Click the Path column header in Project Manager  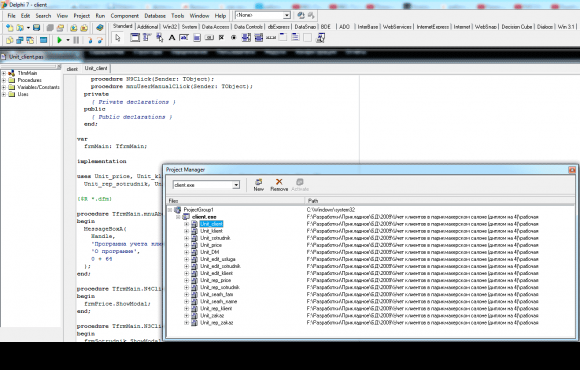point(439,201)
